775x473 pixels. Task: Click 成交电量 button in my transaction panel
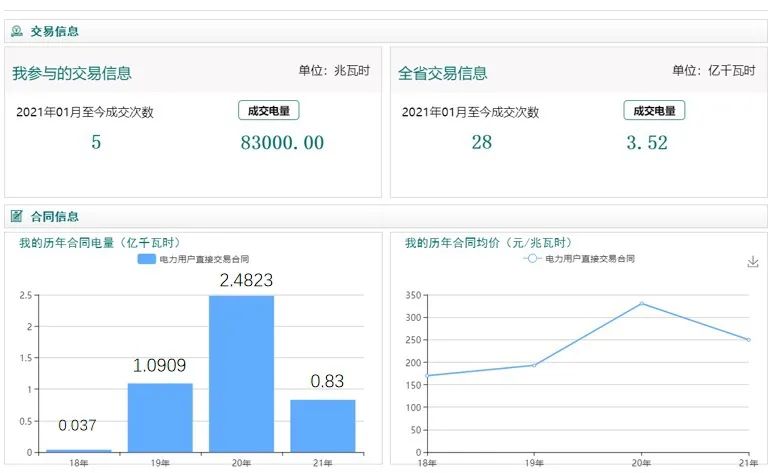coord(269,110)
